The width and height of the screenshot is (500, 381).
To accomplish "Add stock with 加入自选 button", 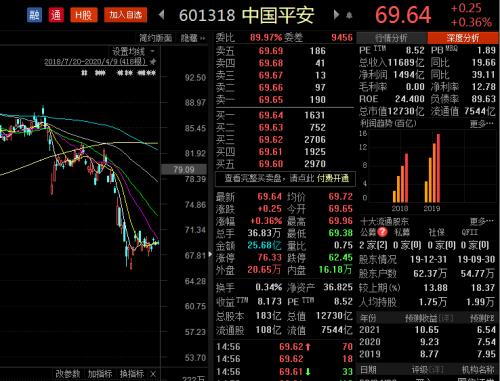I will coord(125,15).
